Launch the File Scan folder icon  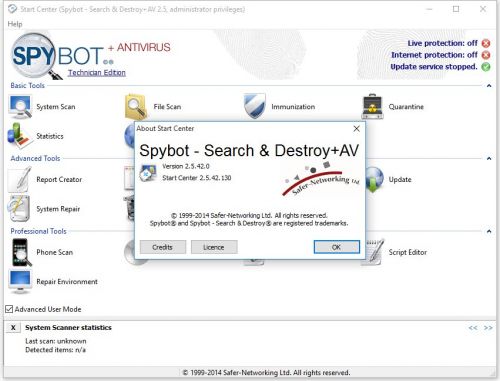coord(136,107)
